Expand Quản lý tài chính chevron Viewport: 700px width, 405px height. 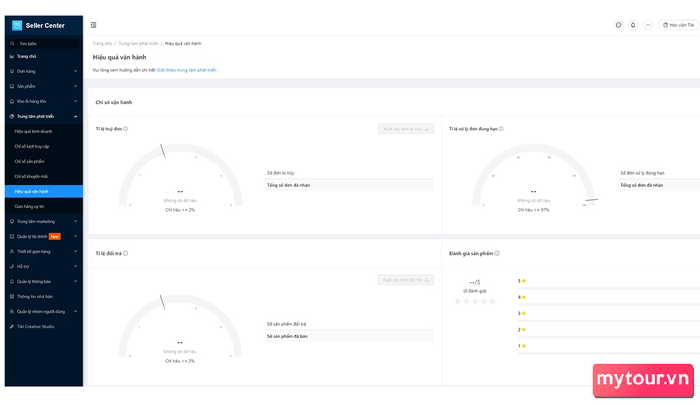point(75,236)
